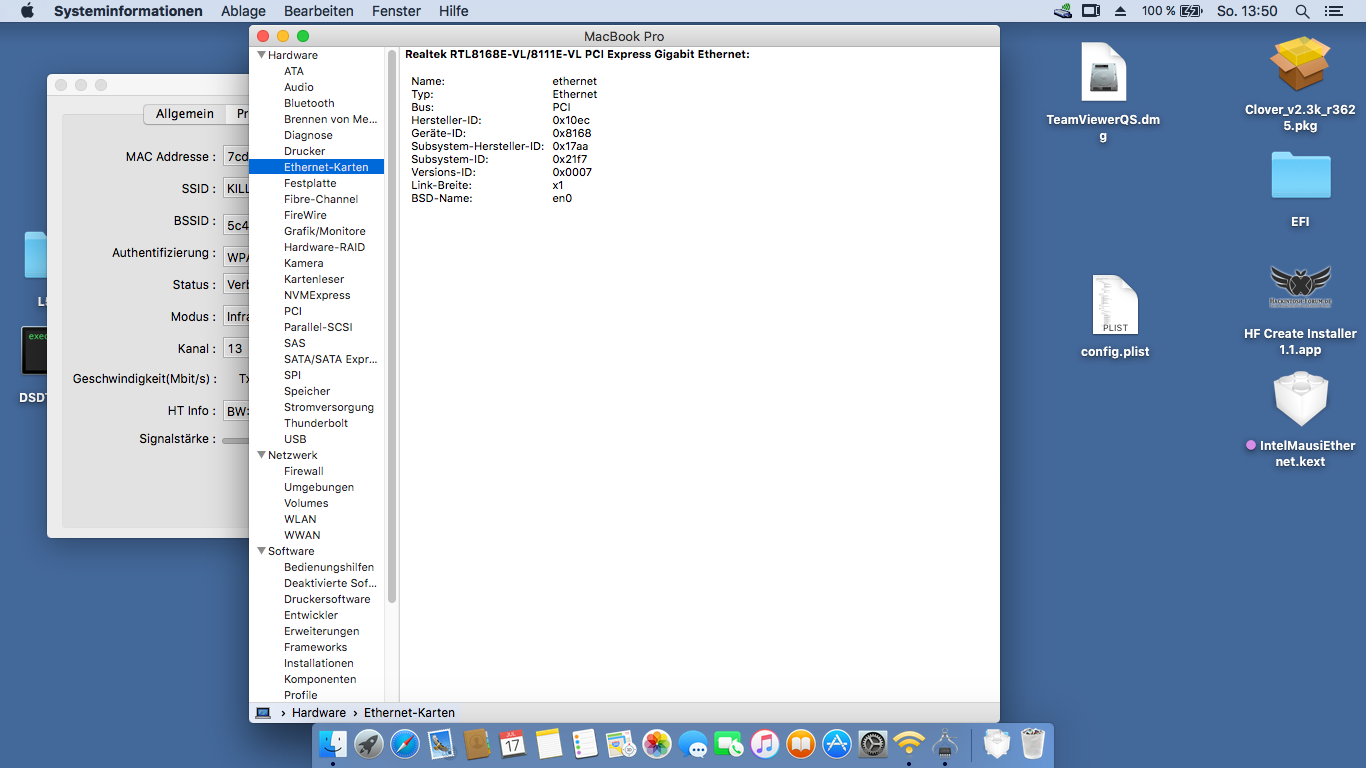Open Reminders list icon in Dock
Screen dimensions: 1366x768
pyautogui.click(x=585, y=744)
